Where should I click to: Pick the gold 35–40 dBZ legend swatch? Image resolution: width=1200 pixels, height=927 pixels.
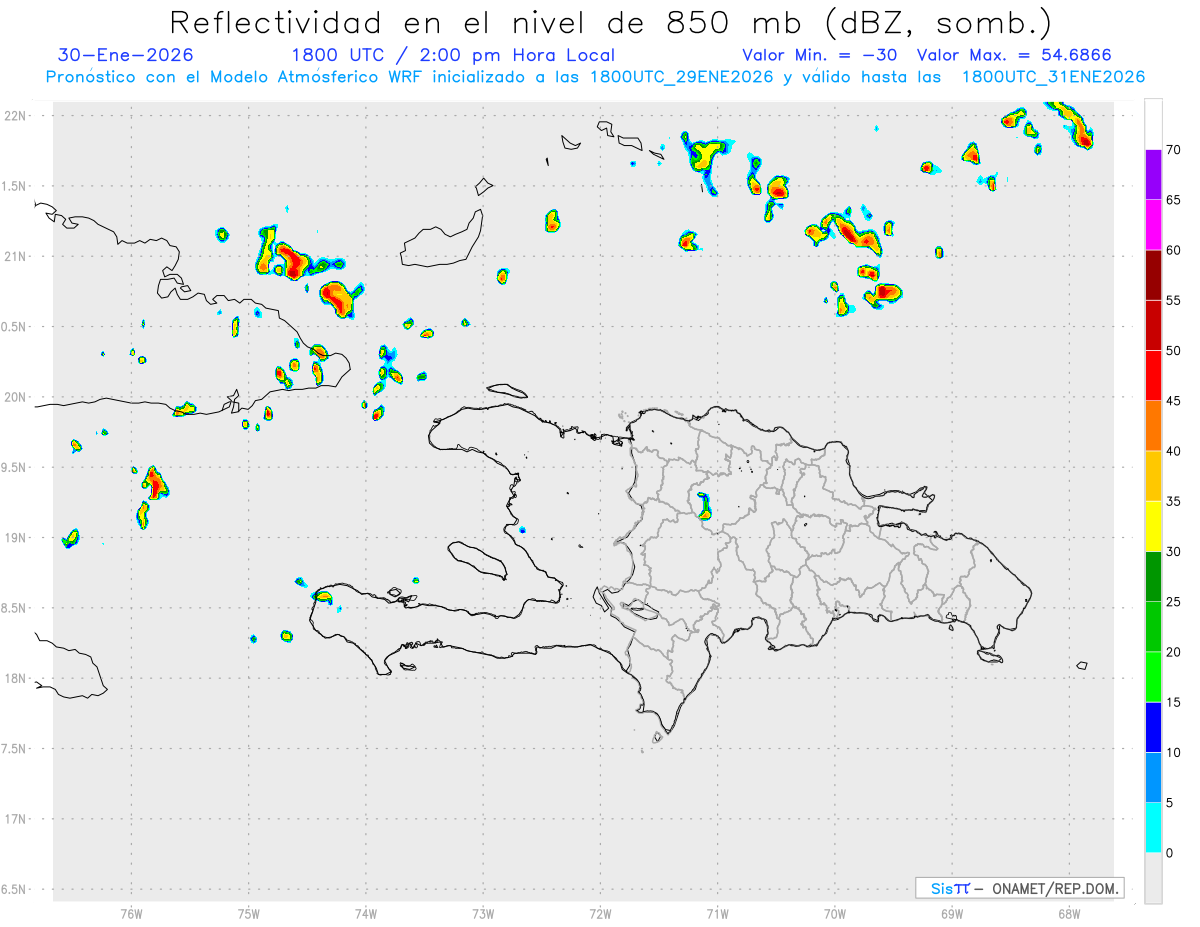click(x=1153, y=476)
